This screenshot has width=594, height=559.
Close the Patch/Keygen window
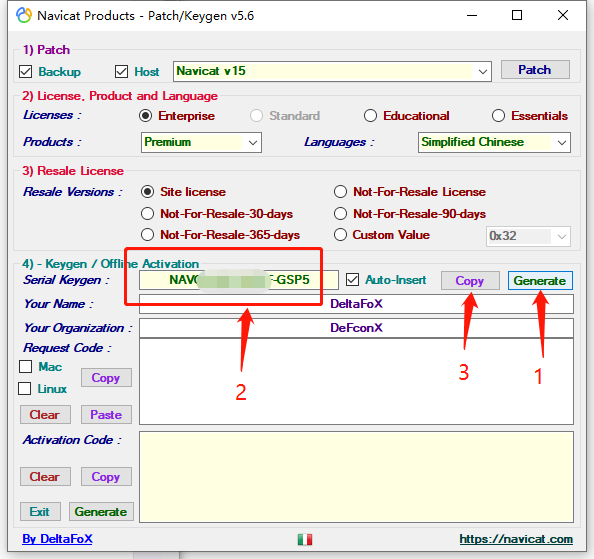tap(563, 16)
